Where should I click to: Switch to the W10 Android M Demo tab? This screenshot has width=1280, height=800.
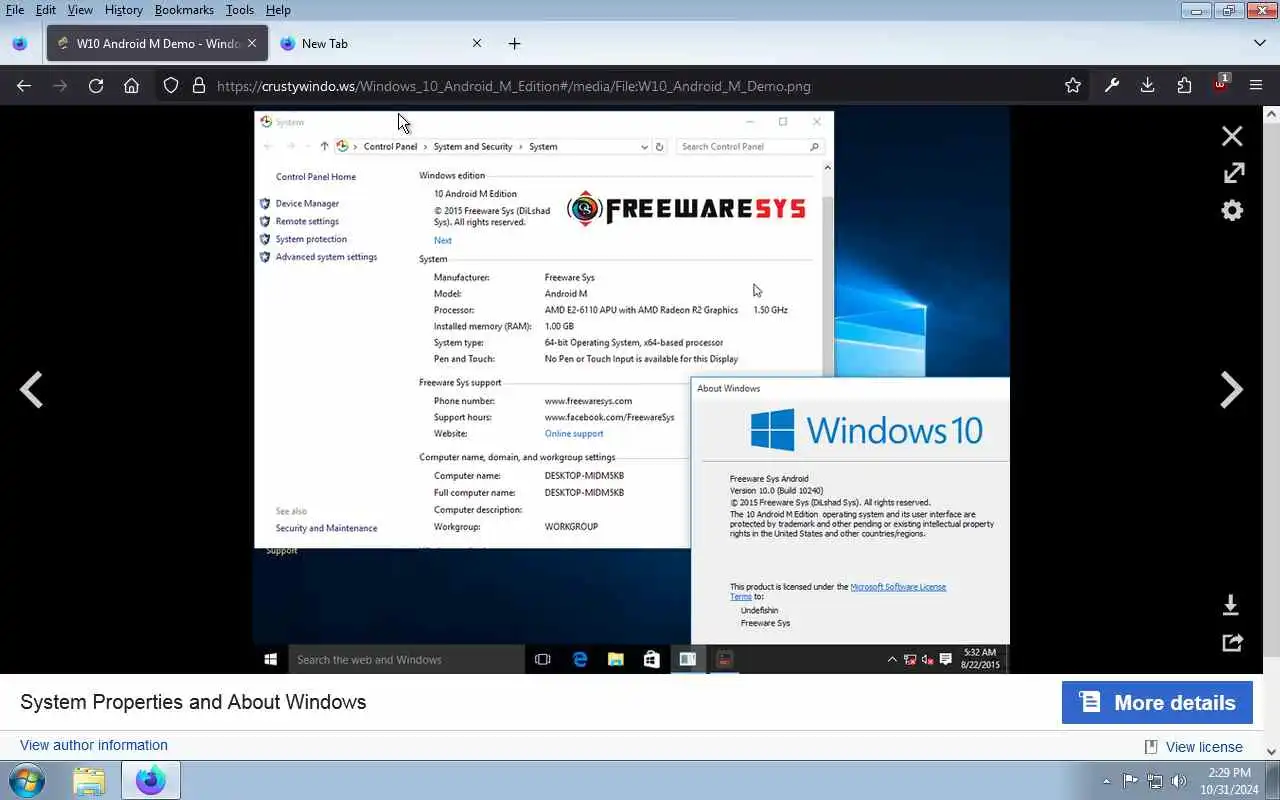[x=157, y=44]
